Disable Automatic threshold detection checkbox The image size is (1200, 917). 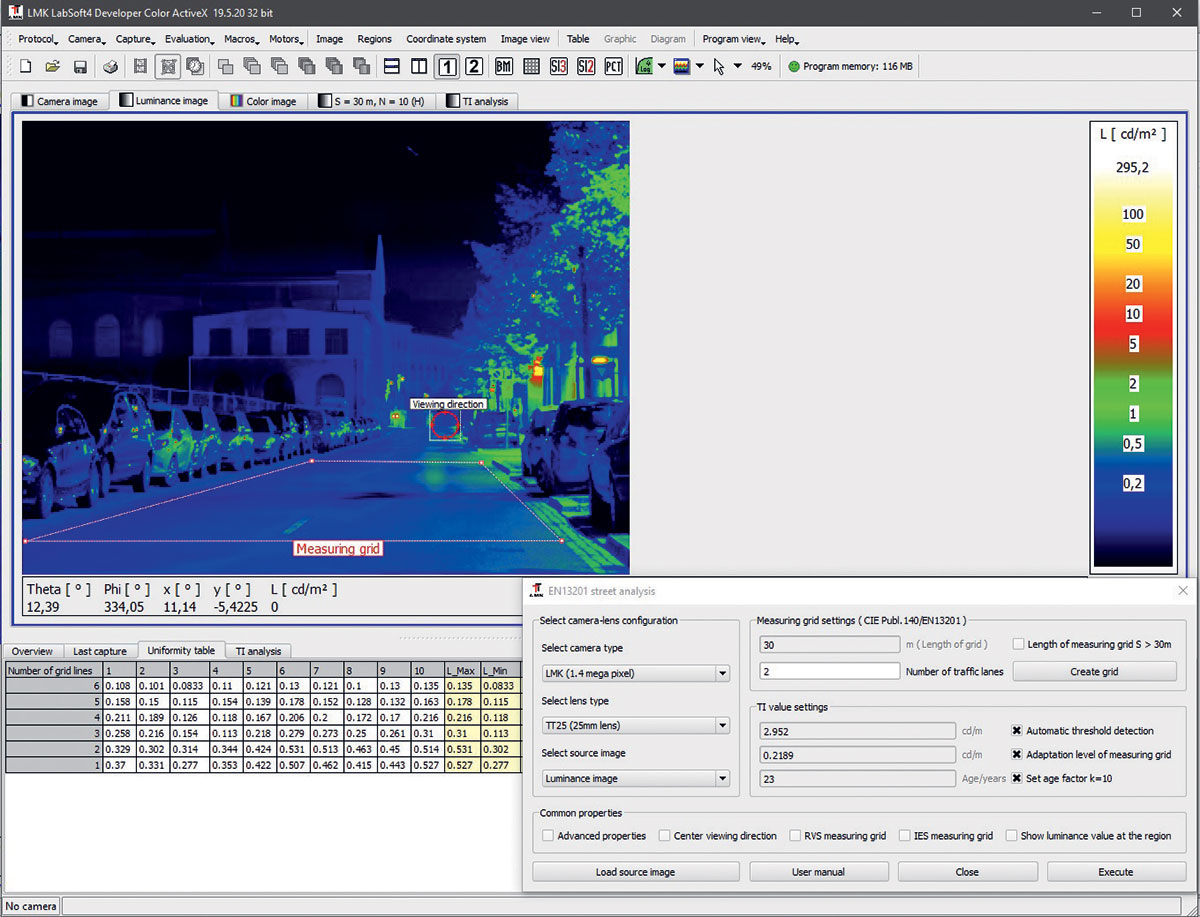(x=1017, y=731)
